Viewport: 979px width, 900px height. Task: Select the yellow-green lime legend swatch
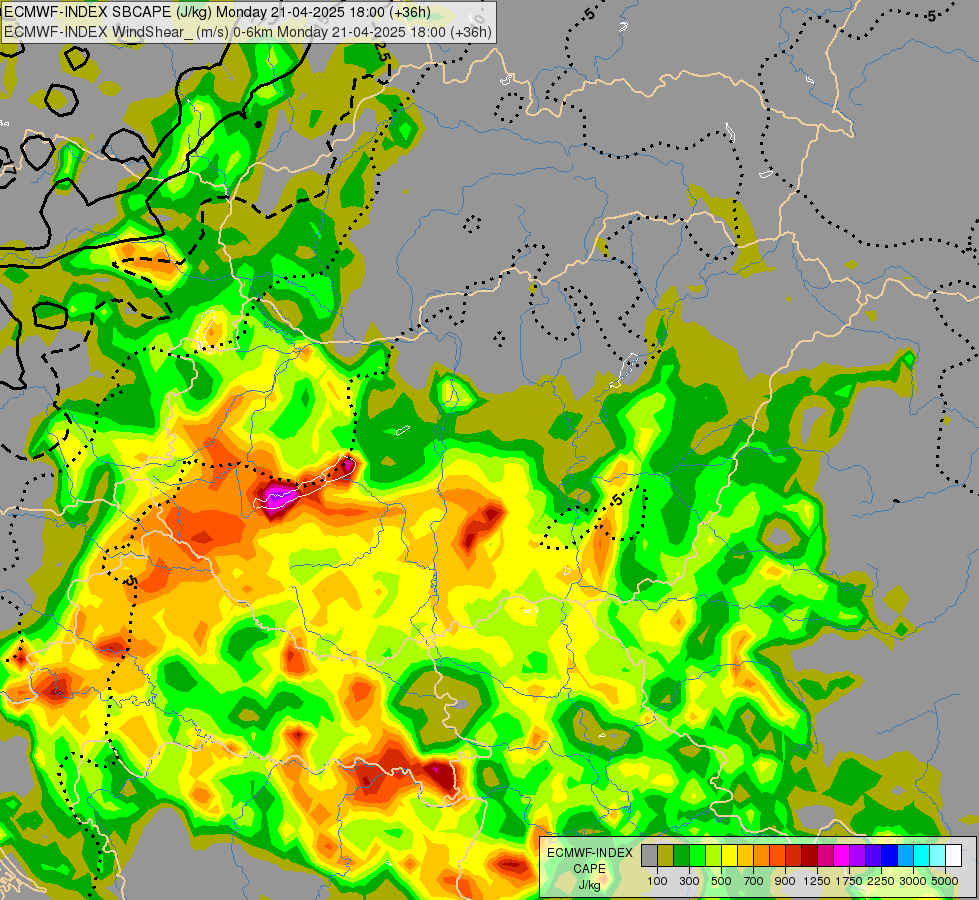click(713, 855)
